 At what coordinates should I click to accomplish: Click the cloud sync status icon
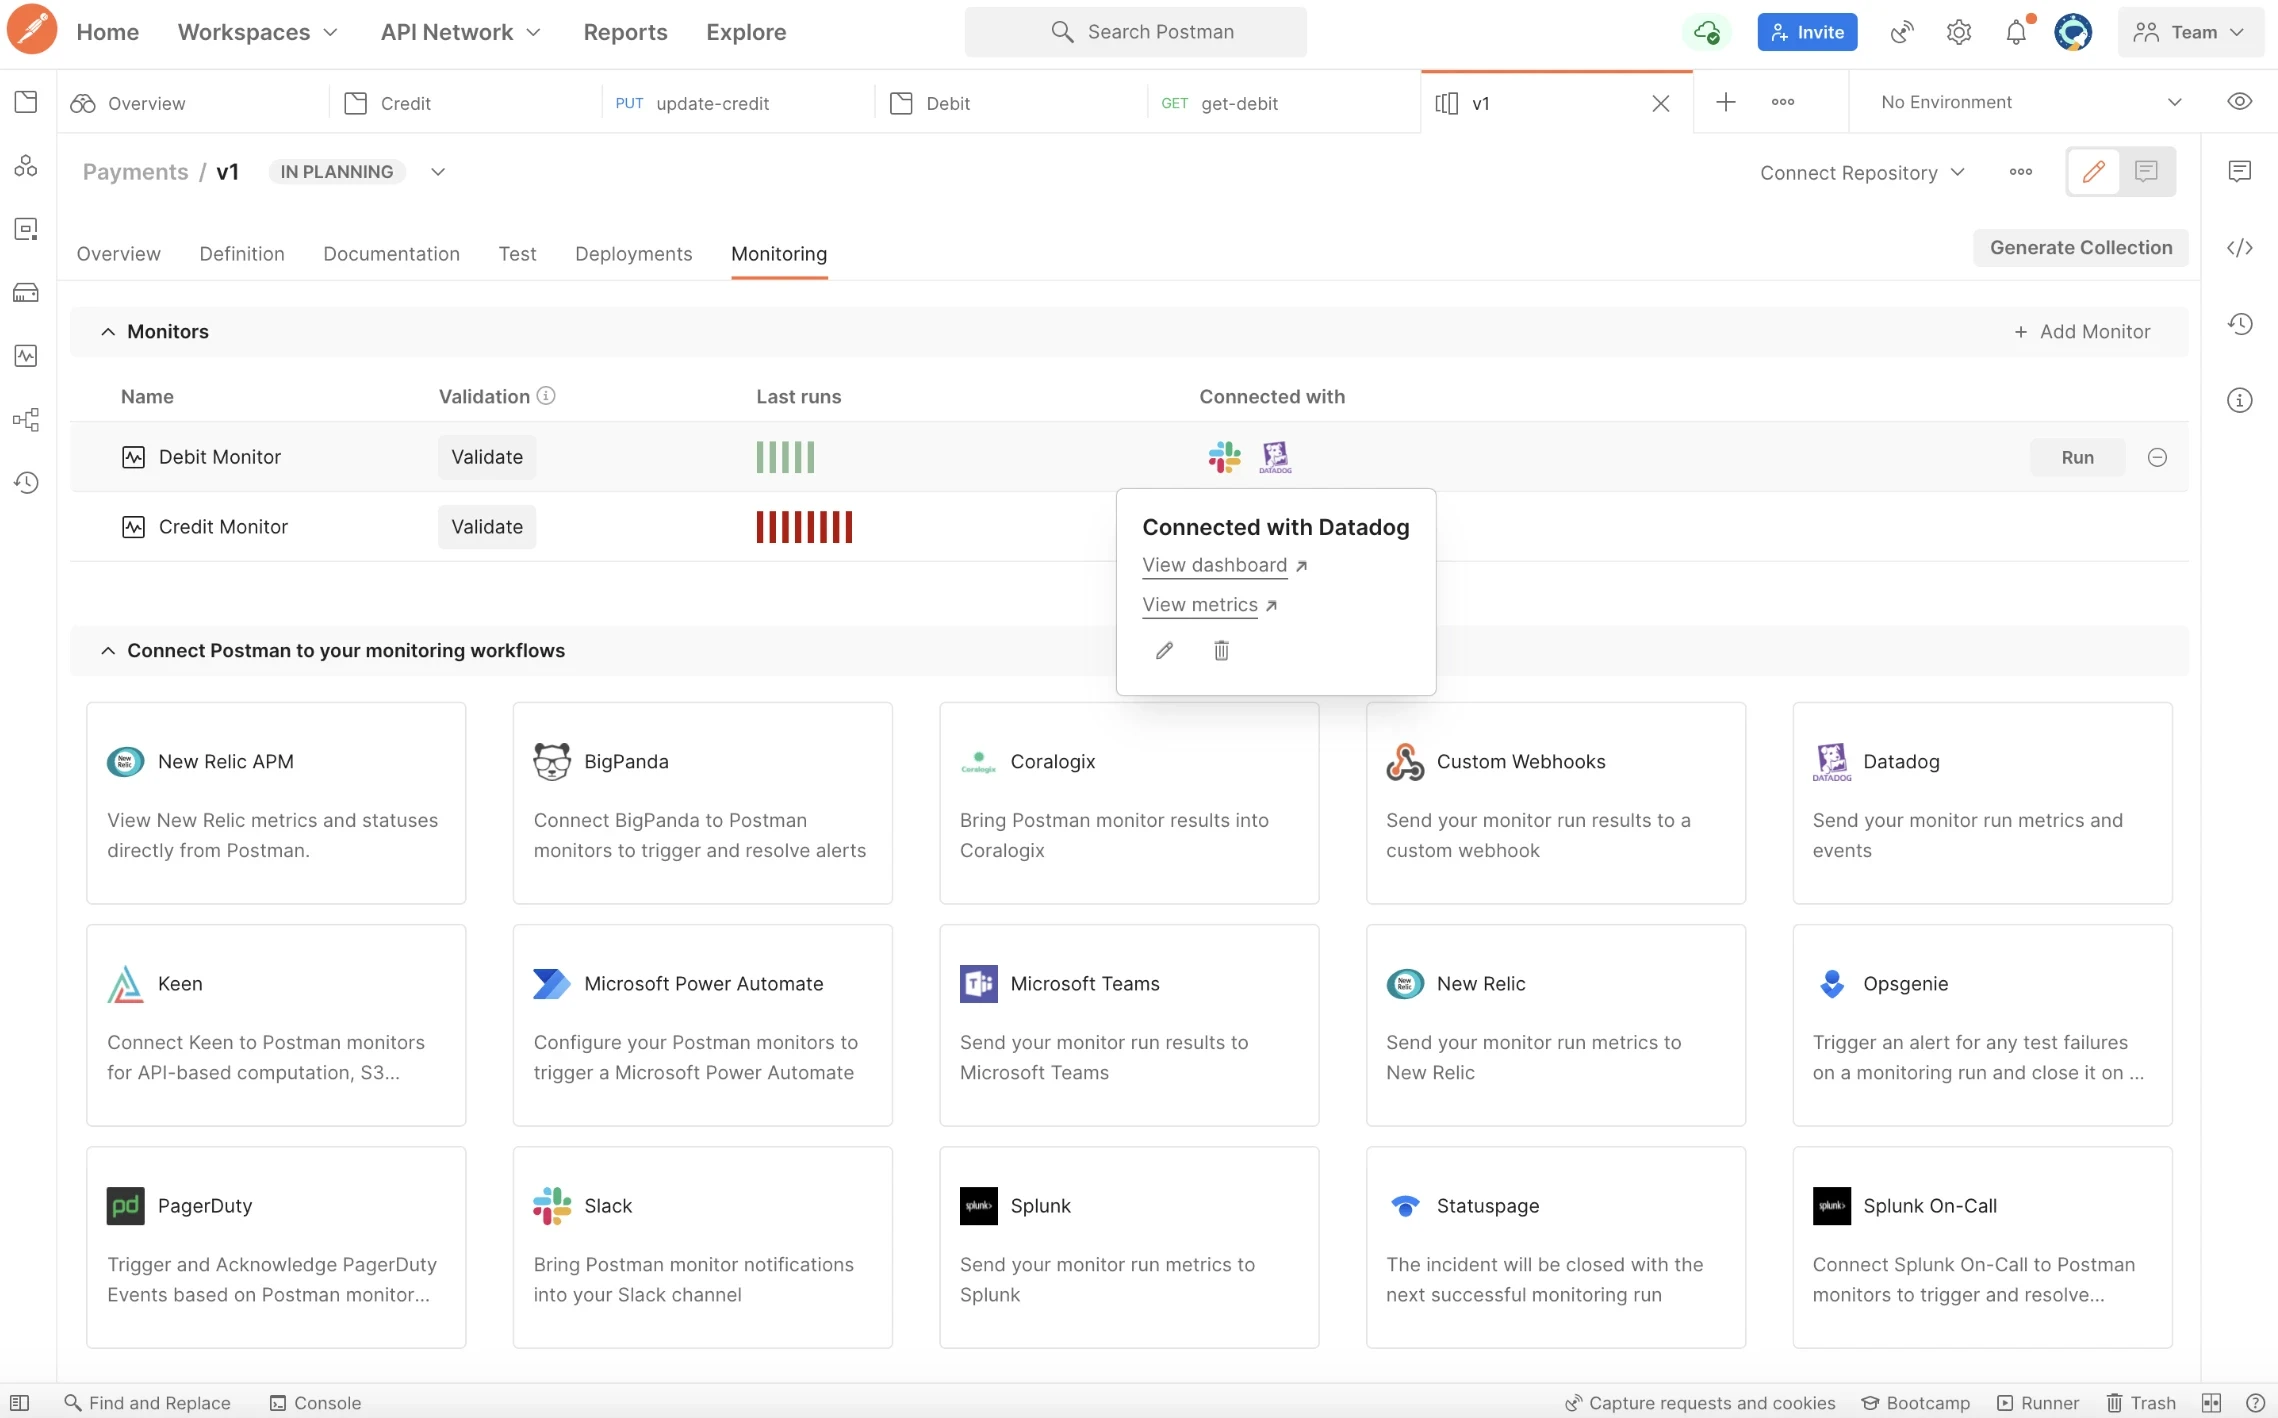tap(1706, 32)
